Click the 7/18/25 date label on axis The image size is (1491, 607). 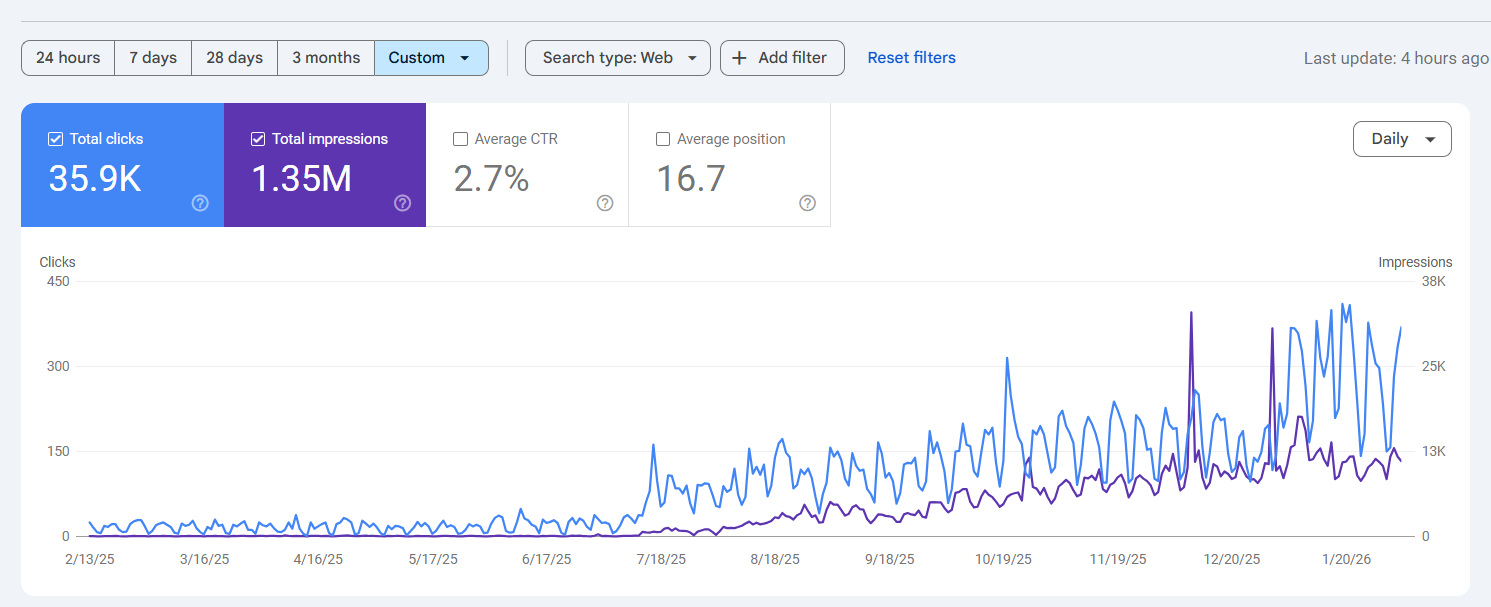click(x=660, y=560)
